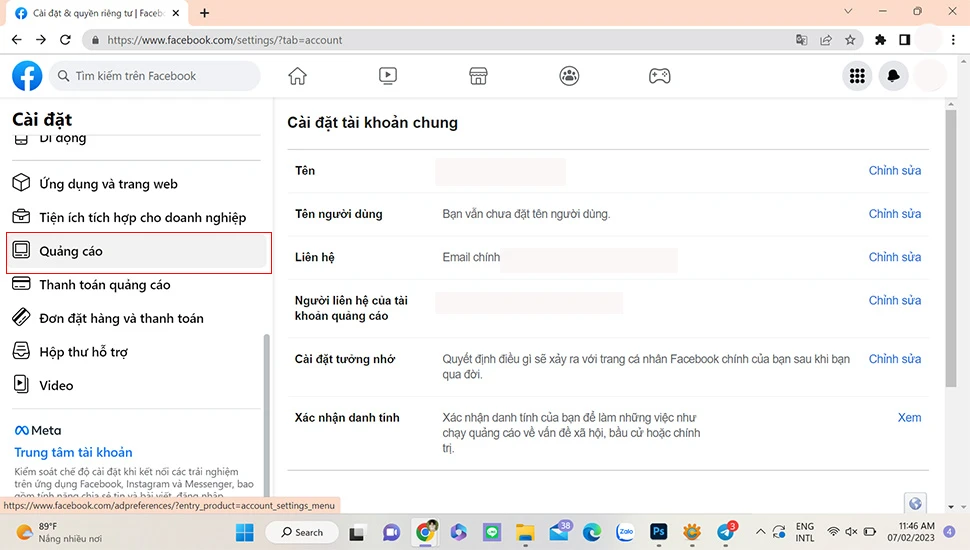Bookmark this page with star icon

pyautogui.click(x=850, y=40)
